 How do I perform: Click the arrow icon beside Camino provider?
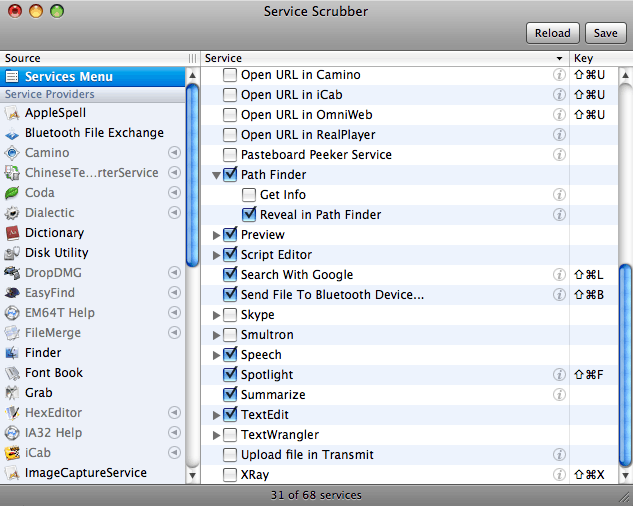click(174, 153)
